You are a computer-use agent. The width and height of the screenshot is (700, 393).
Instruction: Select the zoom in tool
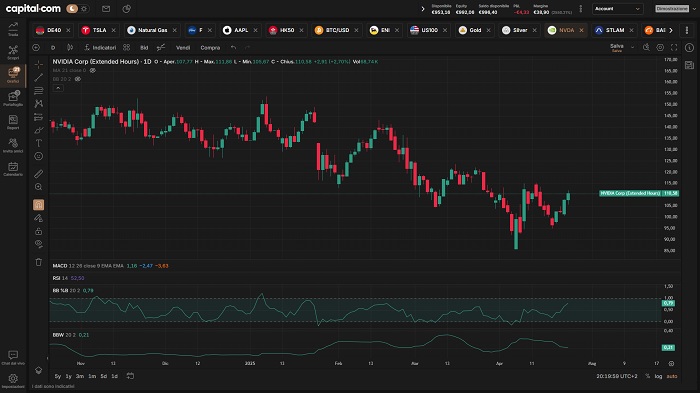coord(39,187)
